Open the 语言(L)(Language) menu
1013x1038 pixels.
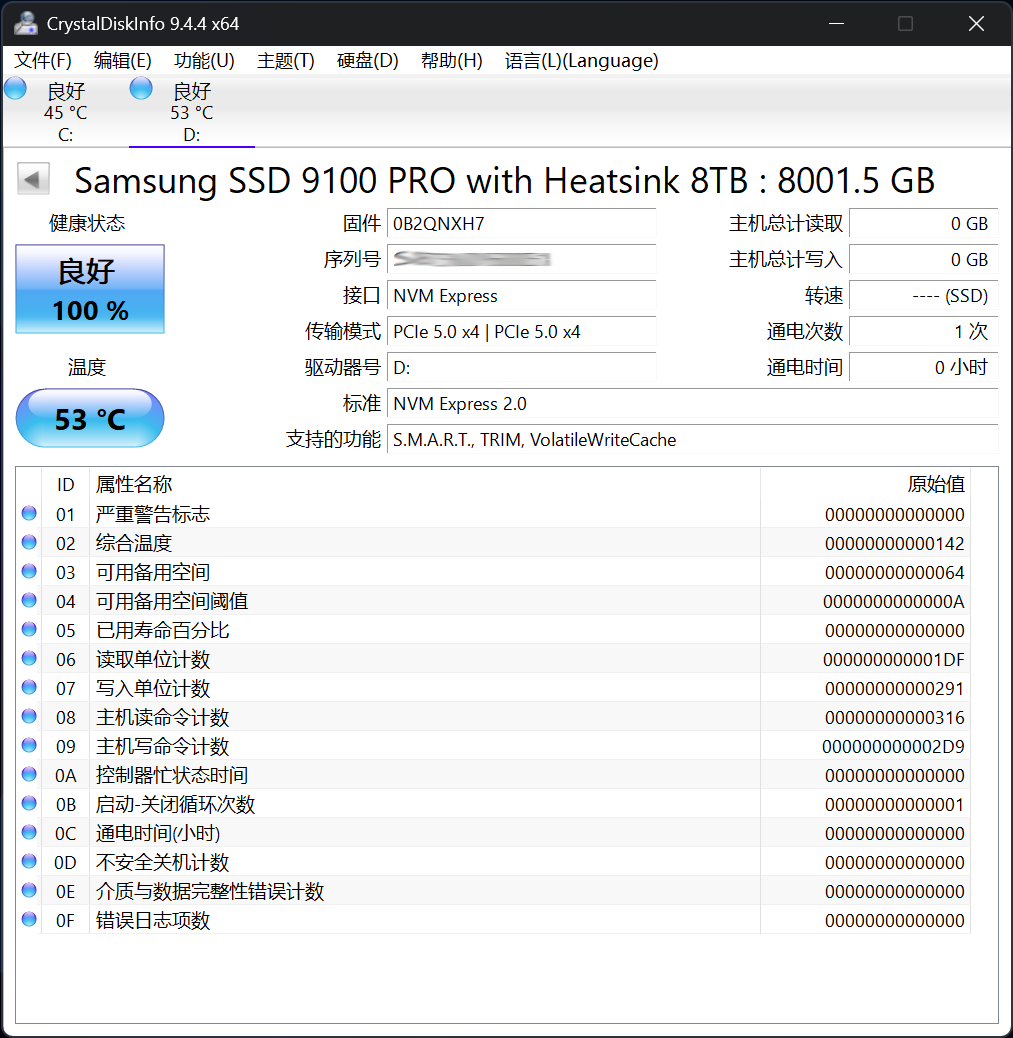click(583, 61)
